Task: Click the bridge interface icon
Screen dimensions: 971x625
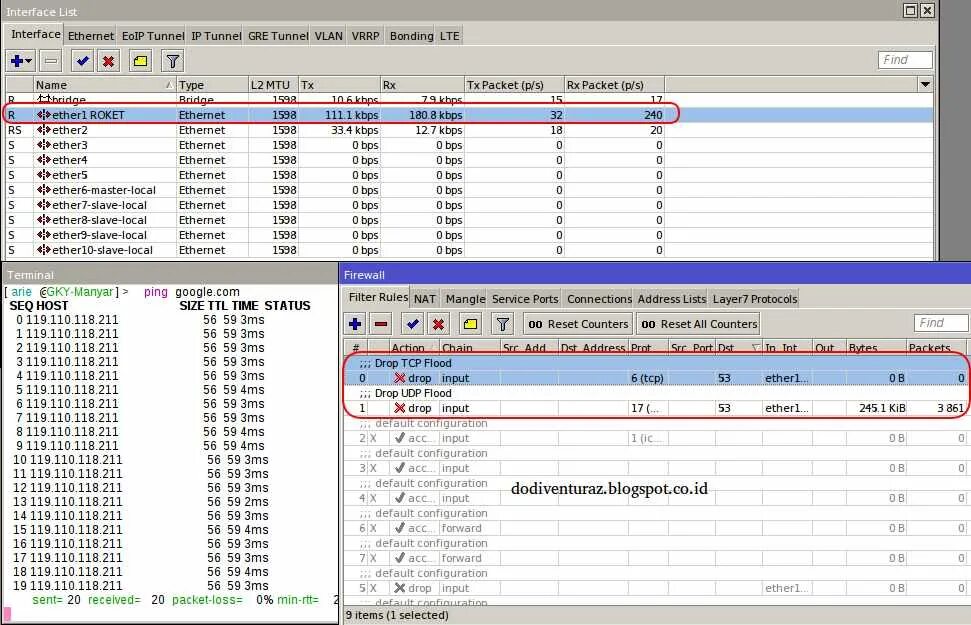Action: pos(43,99)
